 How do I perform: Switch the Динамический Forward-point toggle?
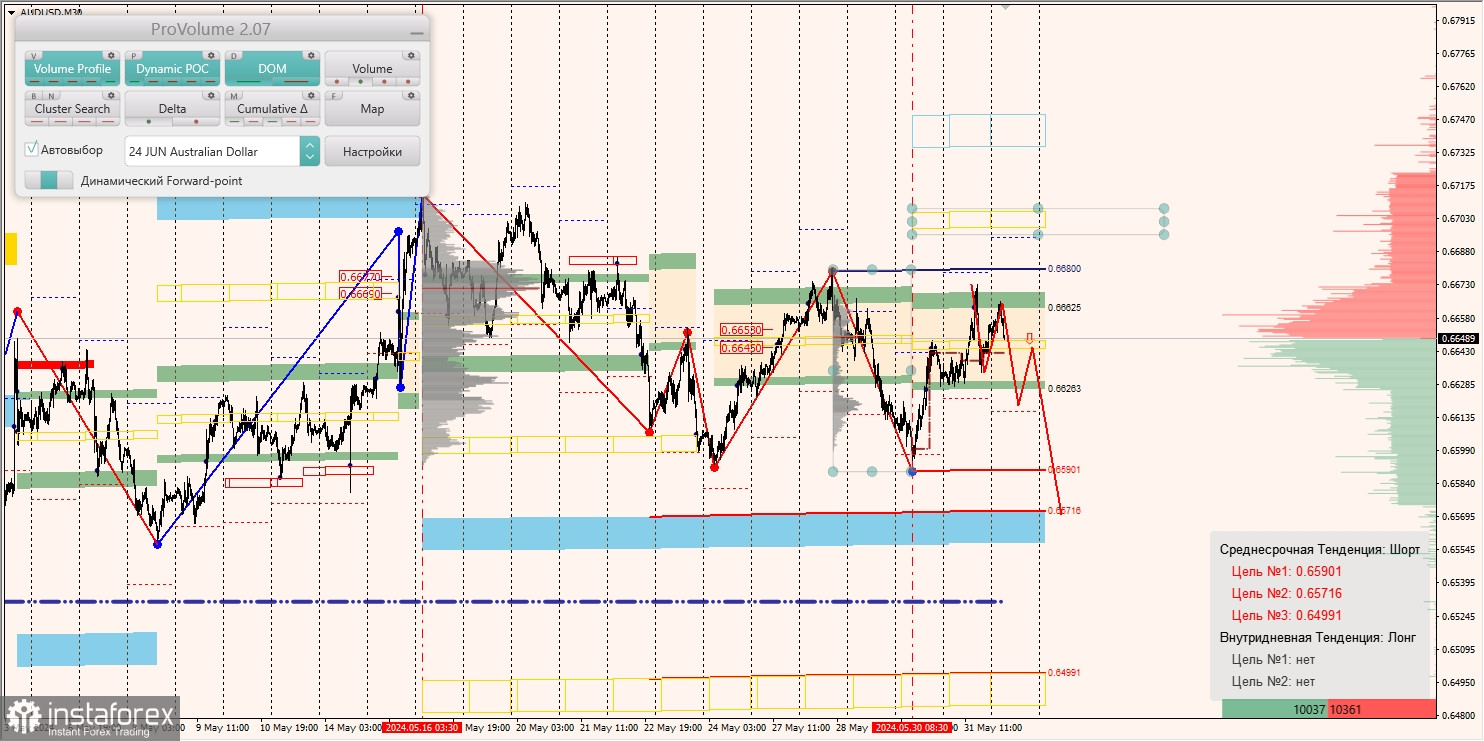point(49,180)
